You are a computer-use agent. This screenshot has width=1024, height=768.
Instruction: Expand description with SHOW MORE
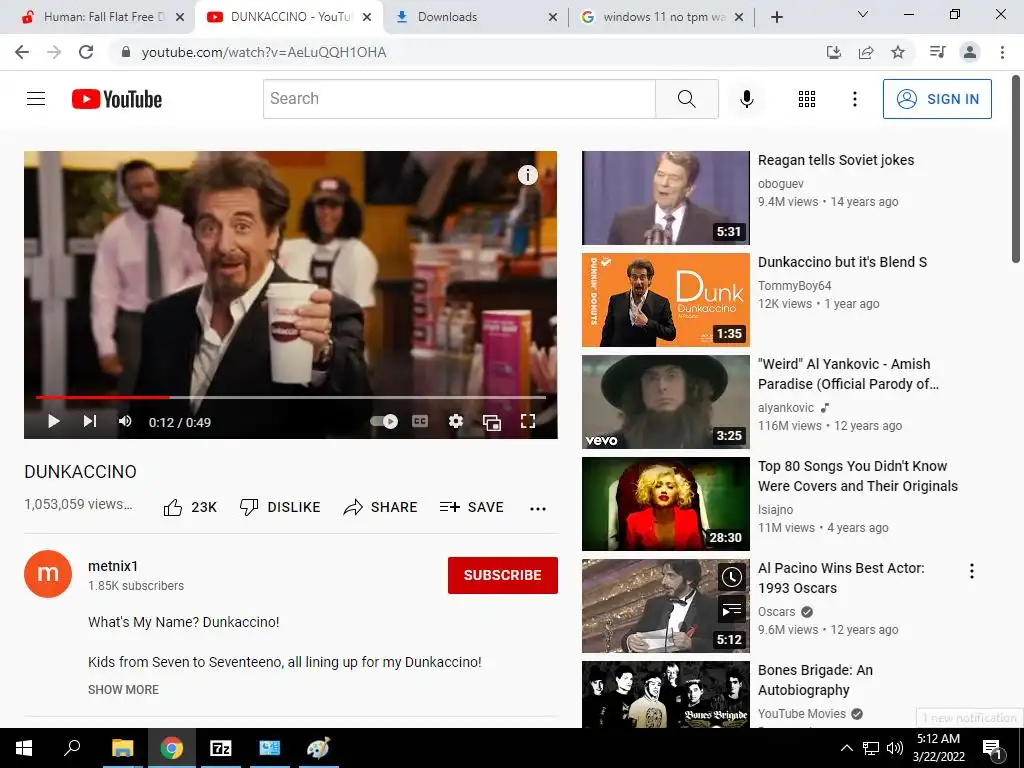coord(123,690)
